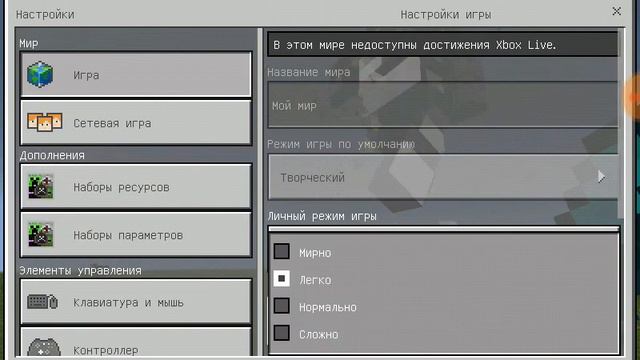
Task: Select the Нормально difficulty option
Action: (x=282, y=306)
